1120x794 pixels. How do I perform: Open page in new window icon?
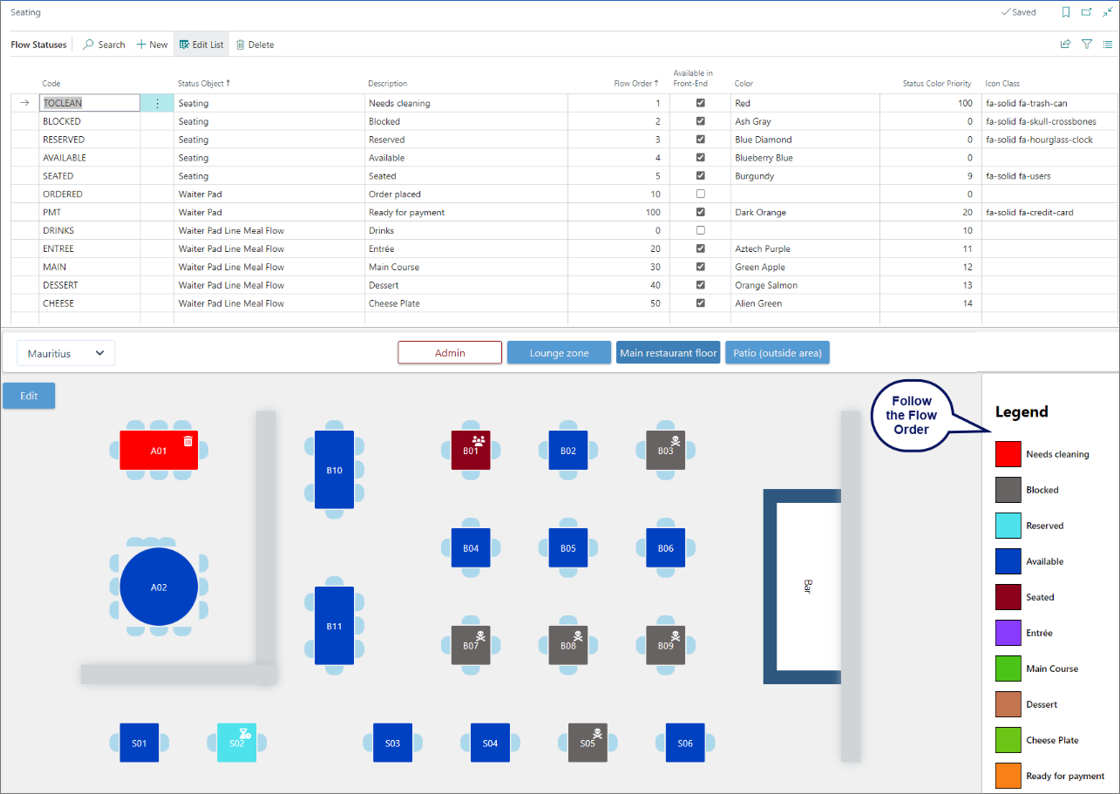[1086, 12]
